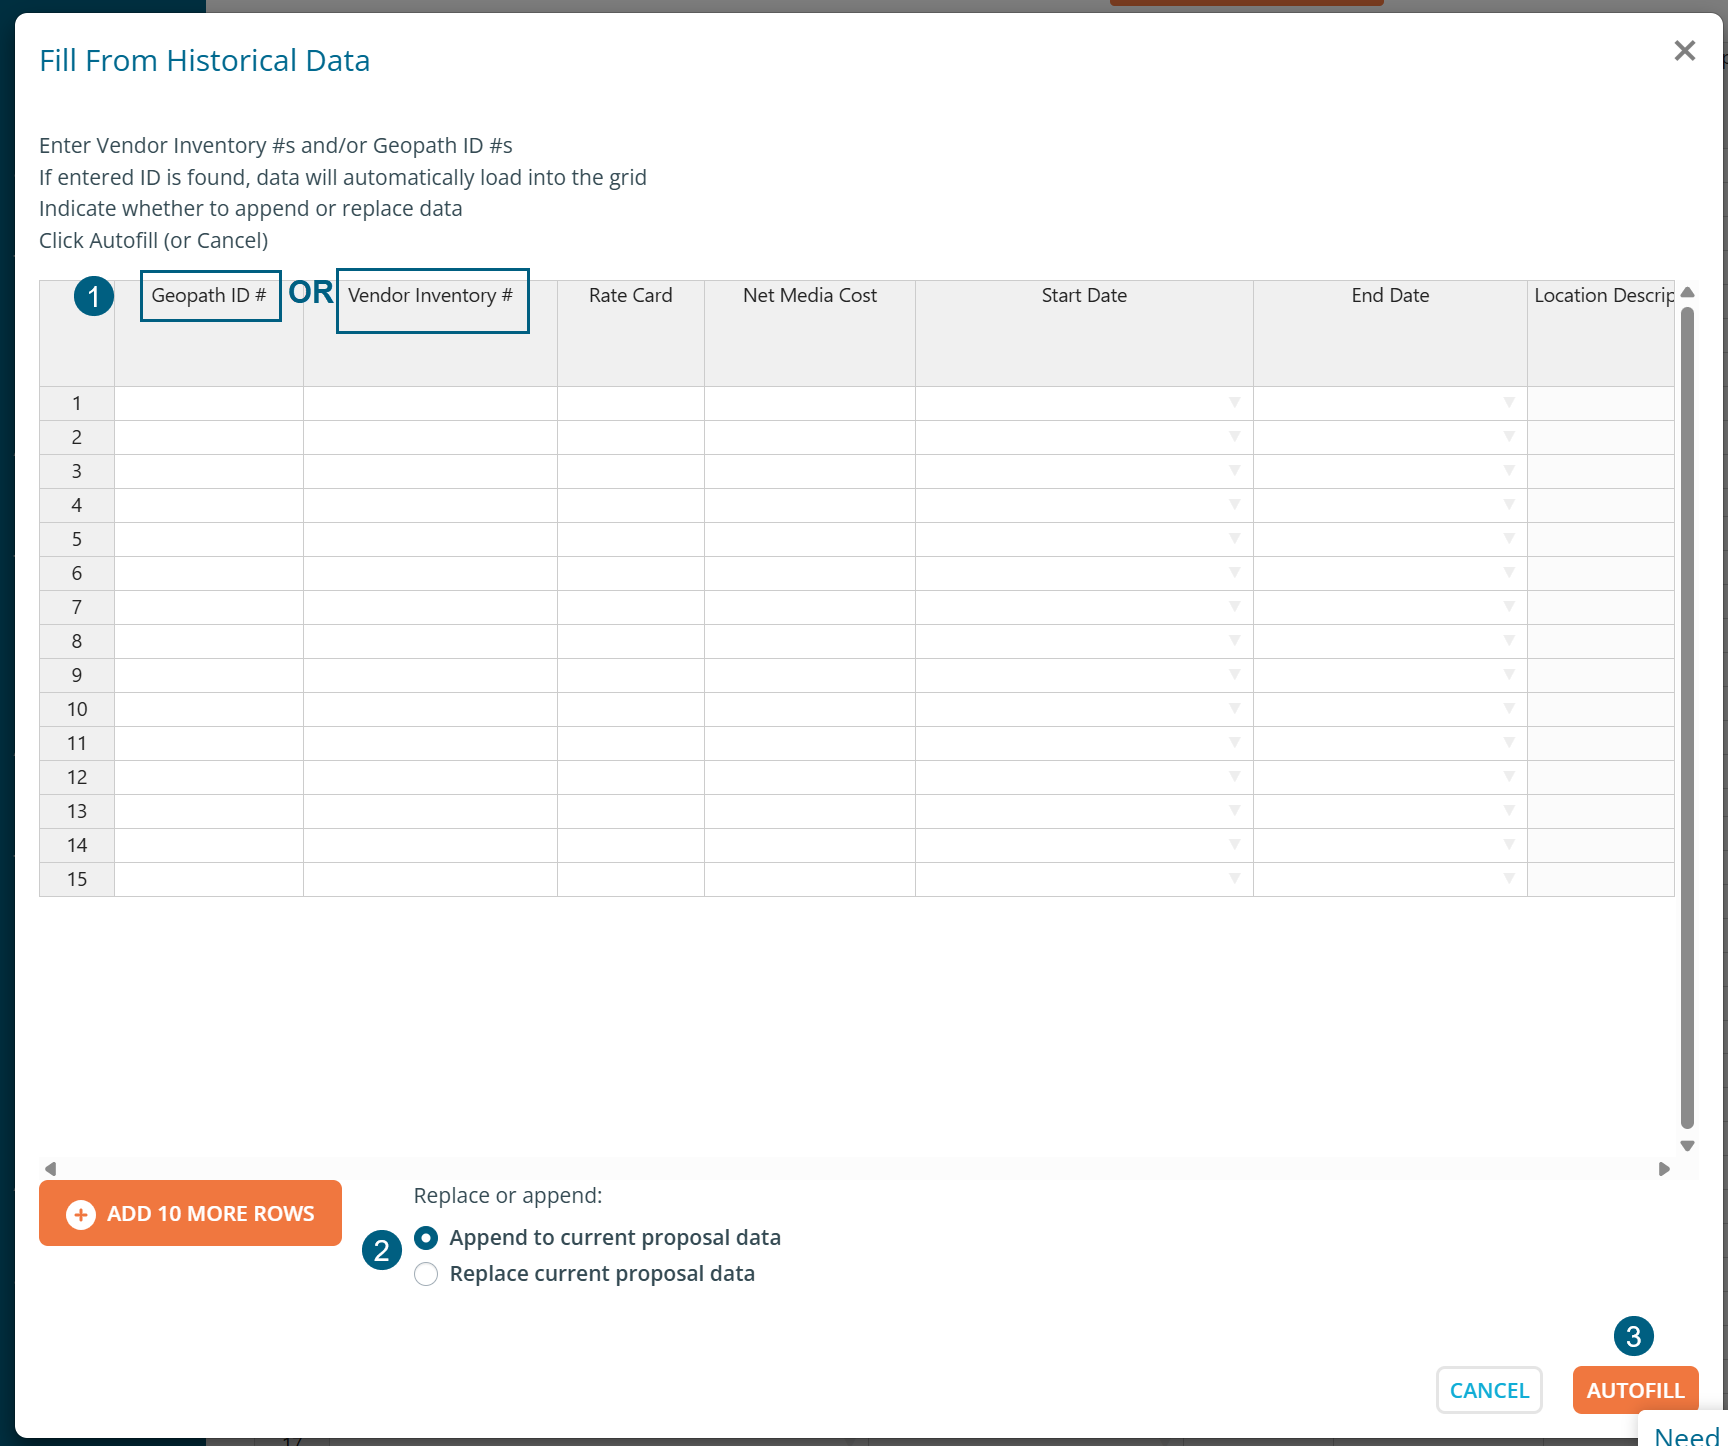This screenshot has width=1728, height=1446.
Task: Open End Date dropdown in row 3
Action: [x=1508, y=471]
